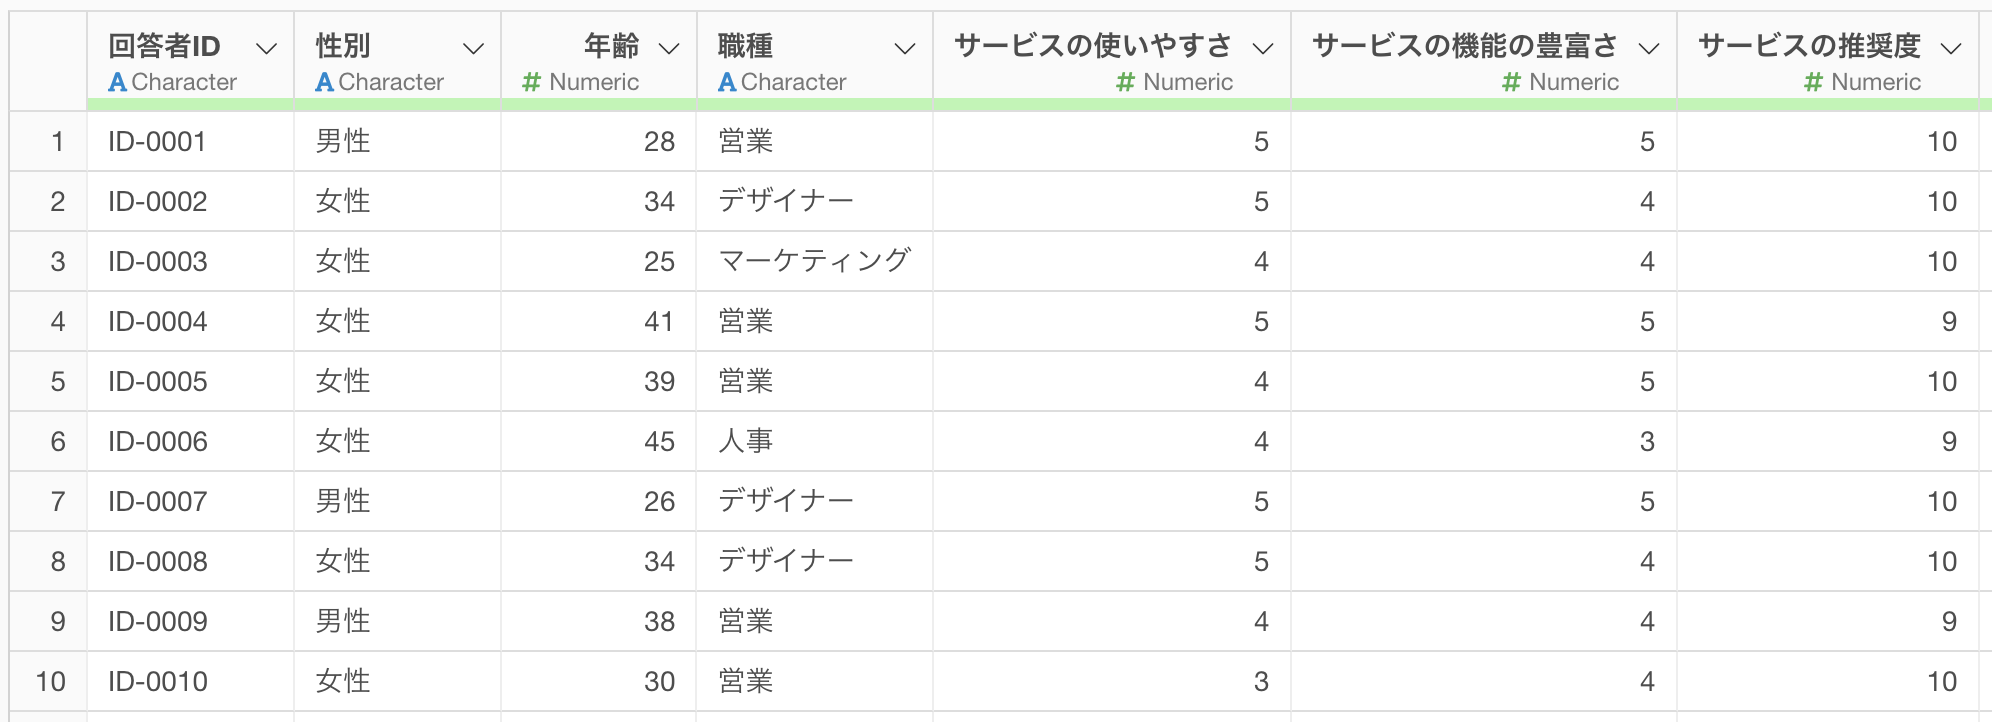Click the 人事 job type cell
The width and height of the screenshot is (1992, 722).
tap(814, 441)
